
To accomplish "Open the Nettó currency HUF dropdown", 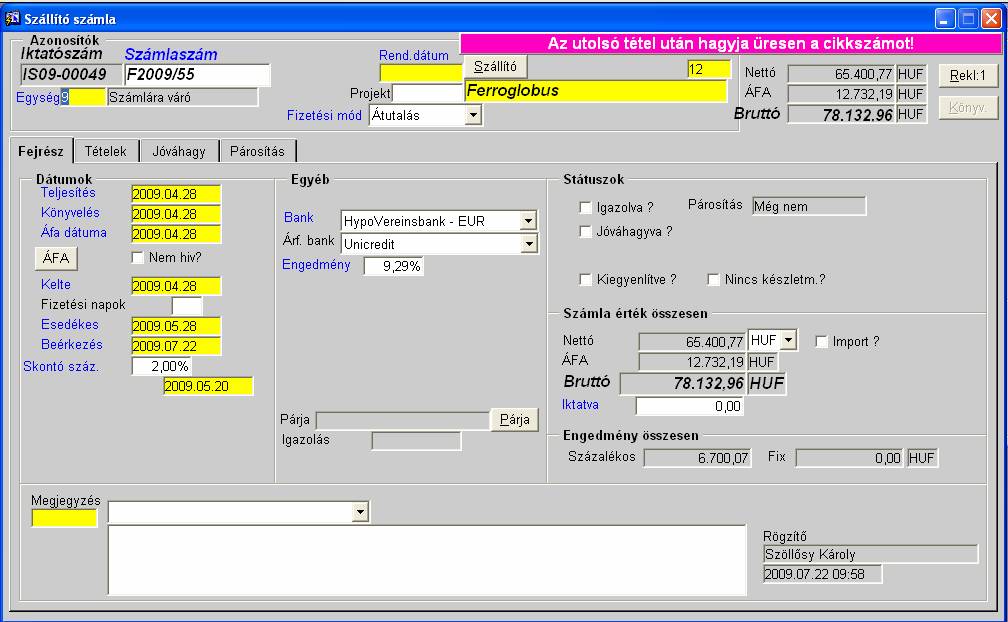I will [789, 340].
